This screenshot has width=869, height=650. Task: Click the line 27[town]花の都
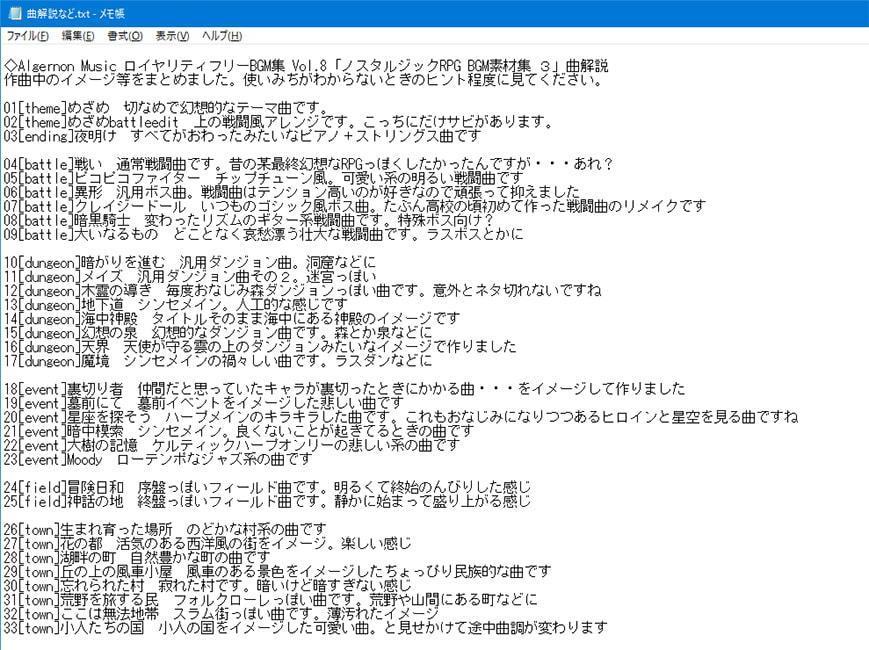tap(207, 544)
